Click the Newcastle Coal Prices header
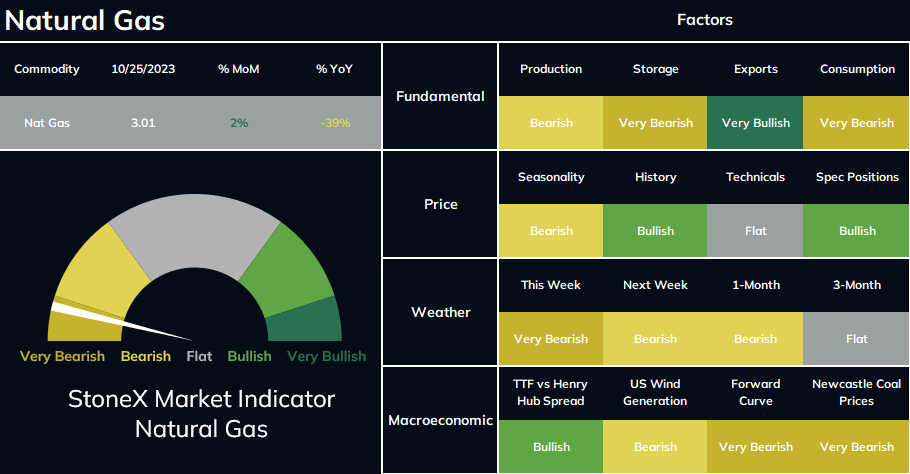Viewport: 910px width, 474px height. tap(857, 392)
